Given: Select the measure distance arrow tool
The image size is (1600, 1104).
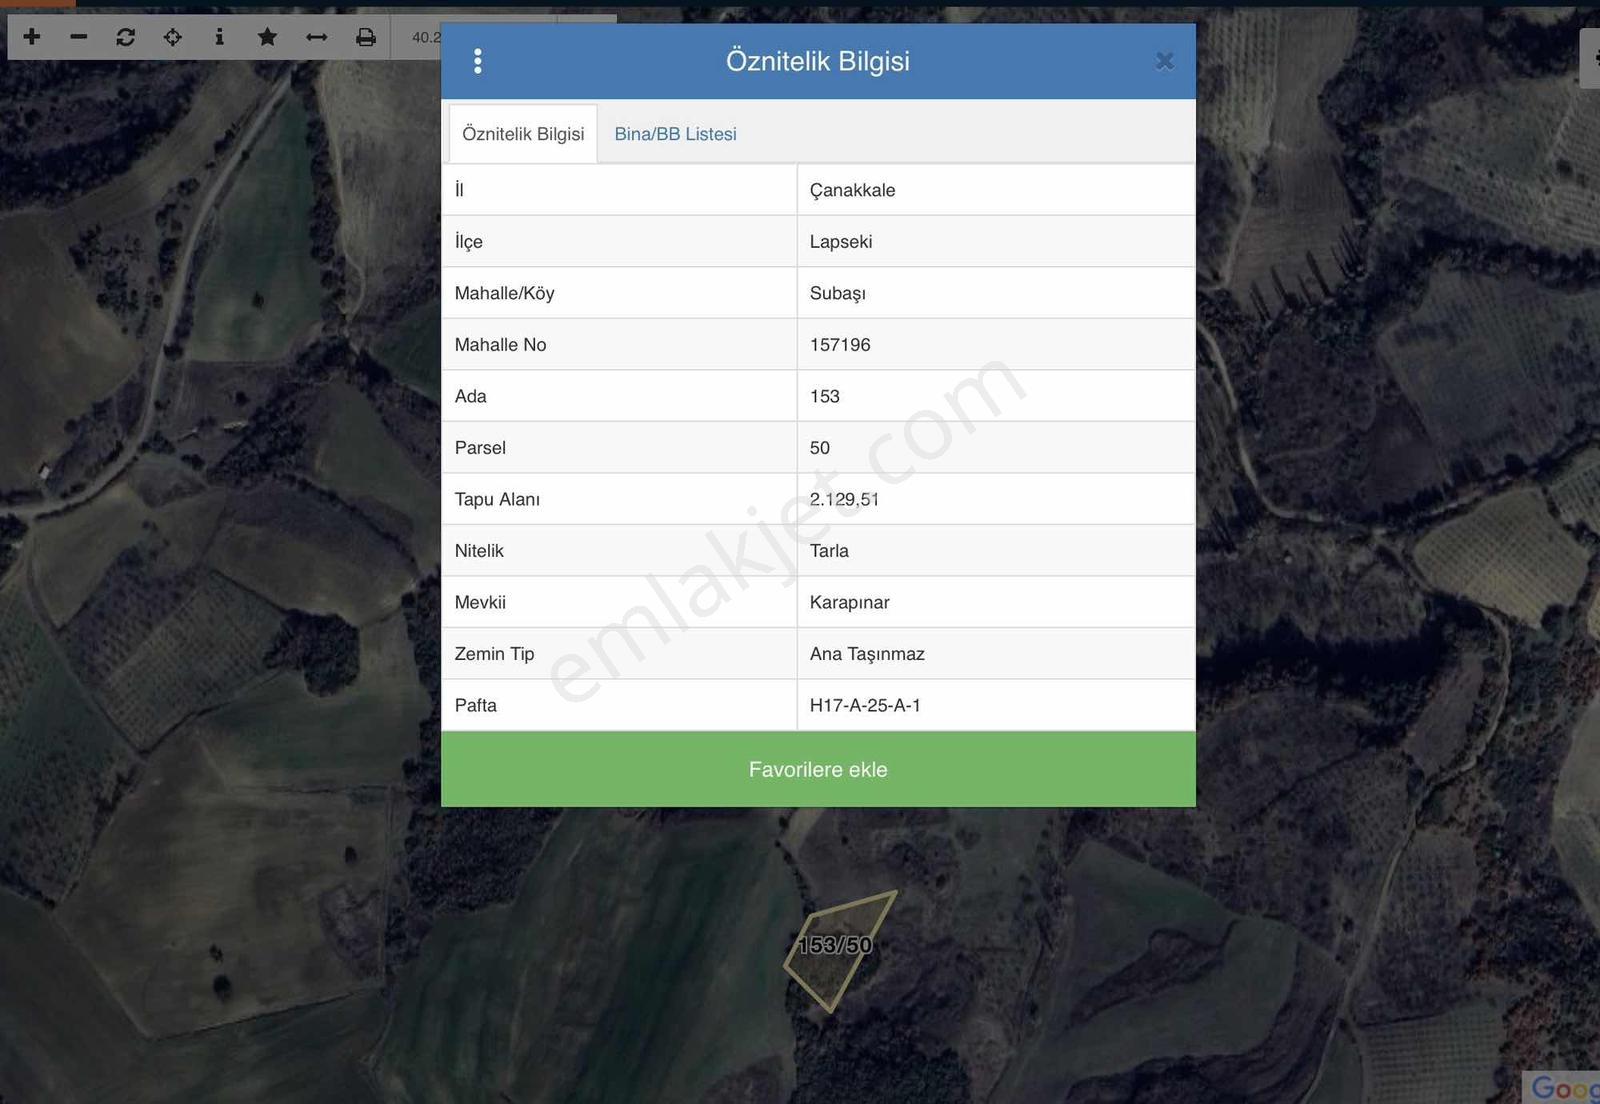Looking at the screenshot, I should (x=317, y=37).
